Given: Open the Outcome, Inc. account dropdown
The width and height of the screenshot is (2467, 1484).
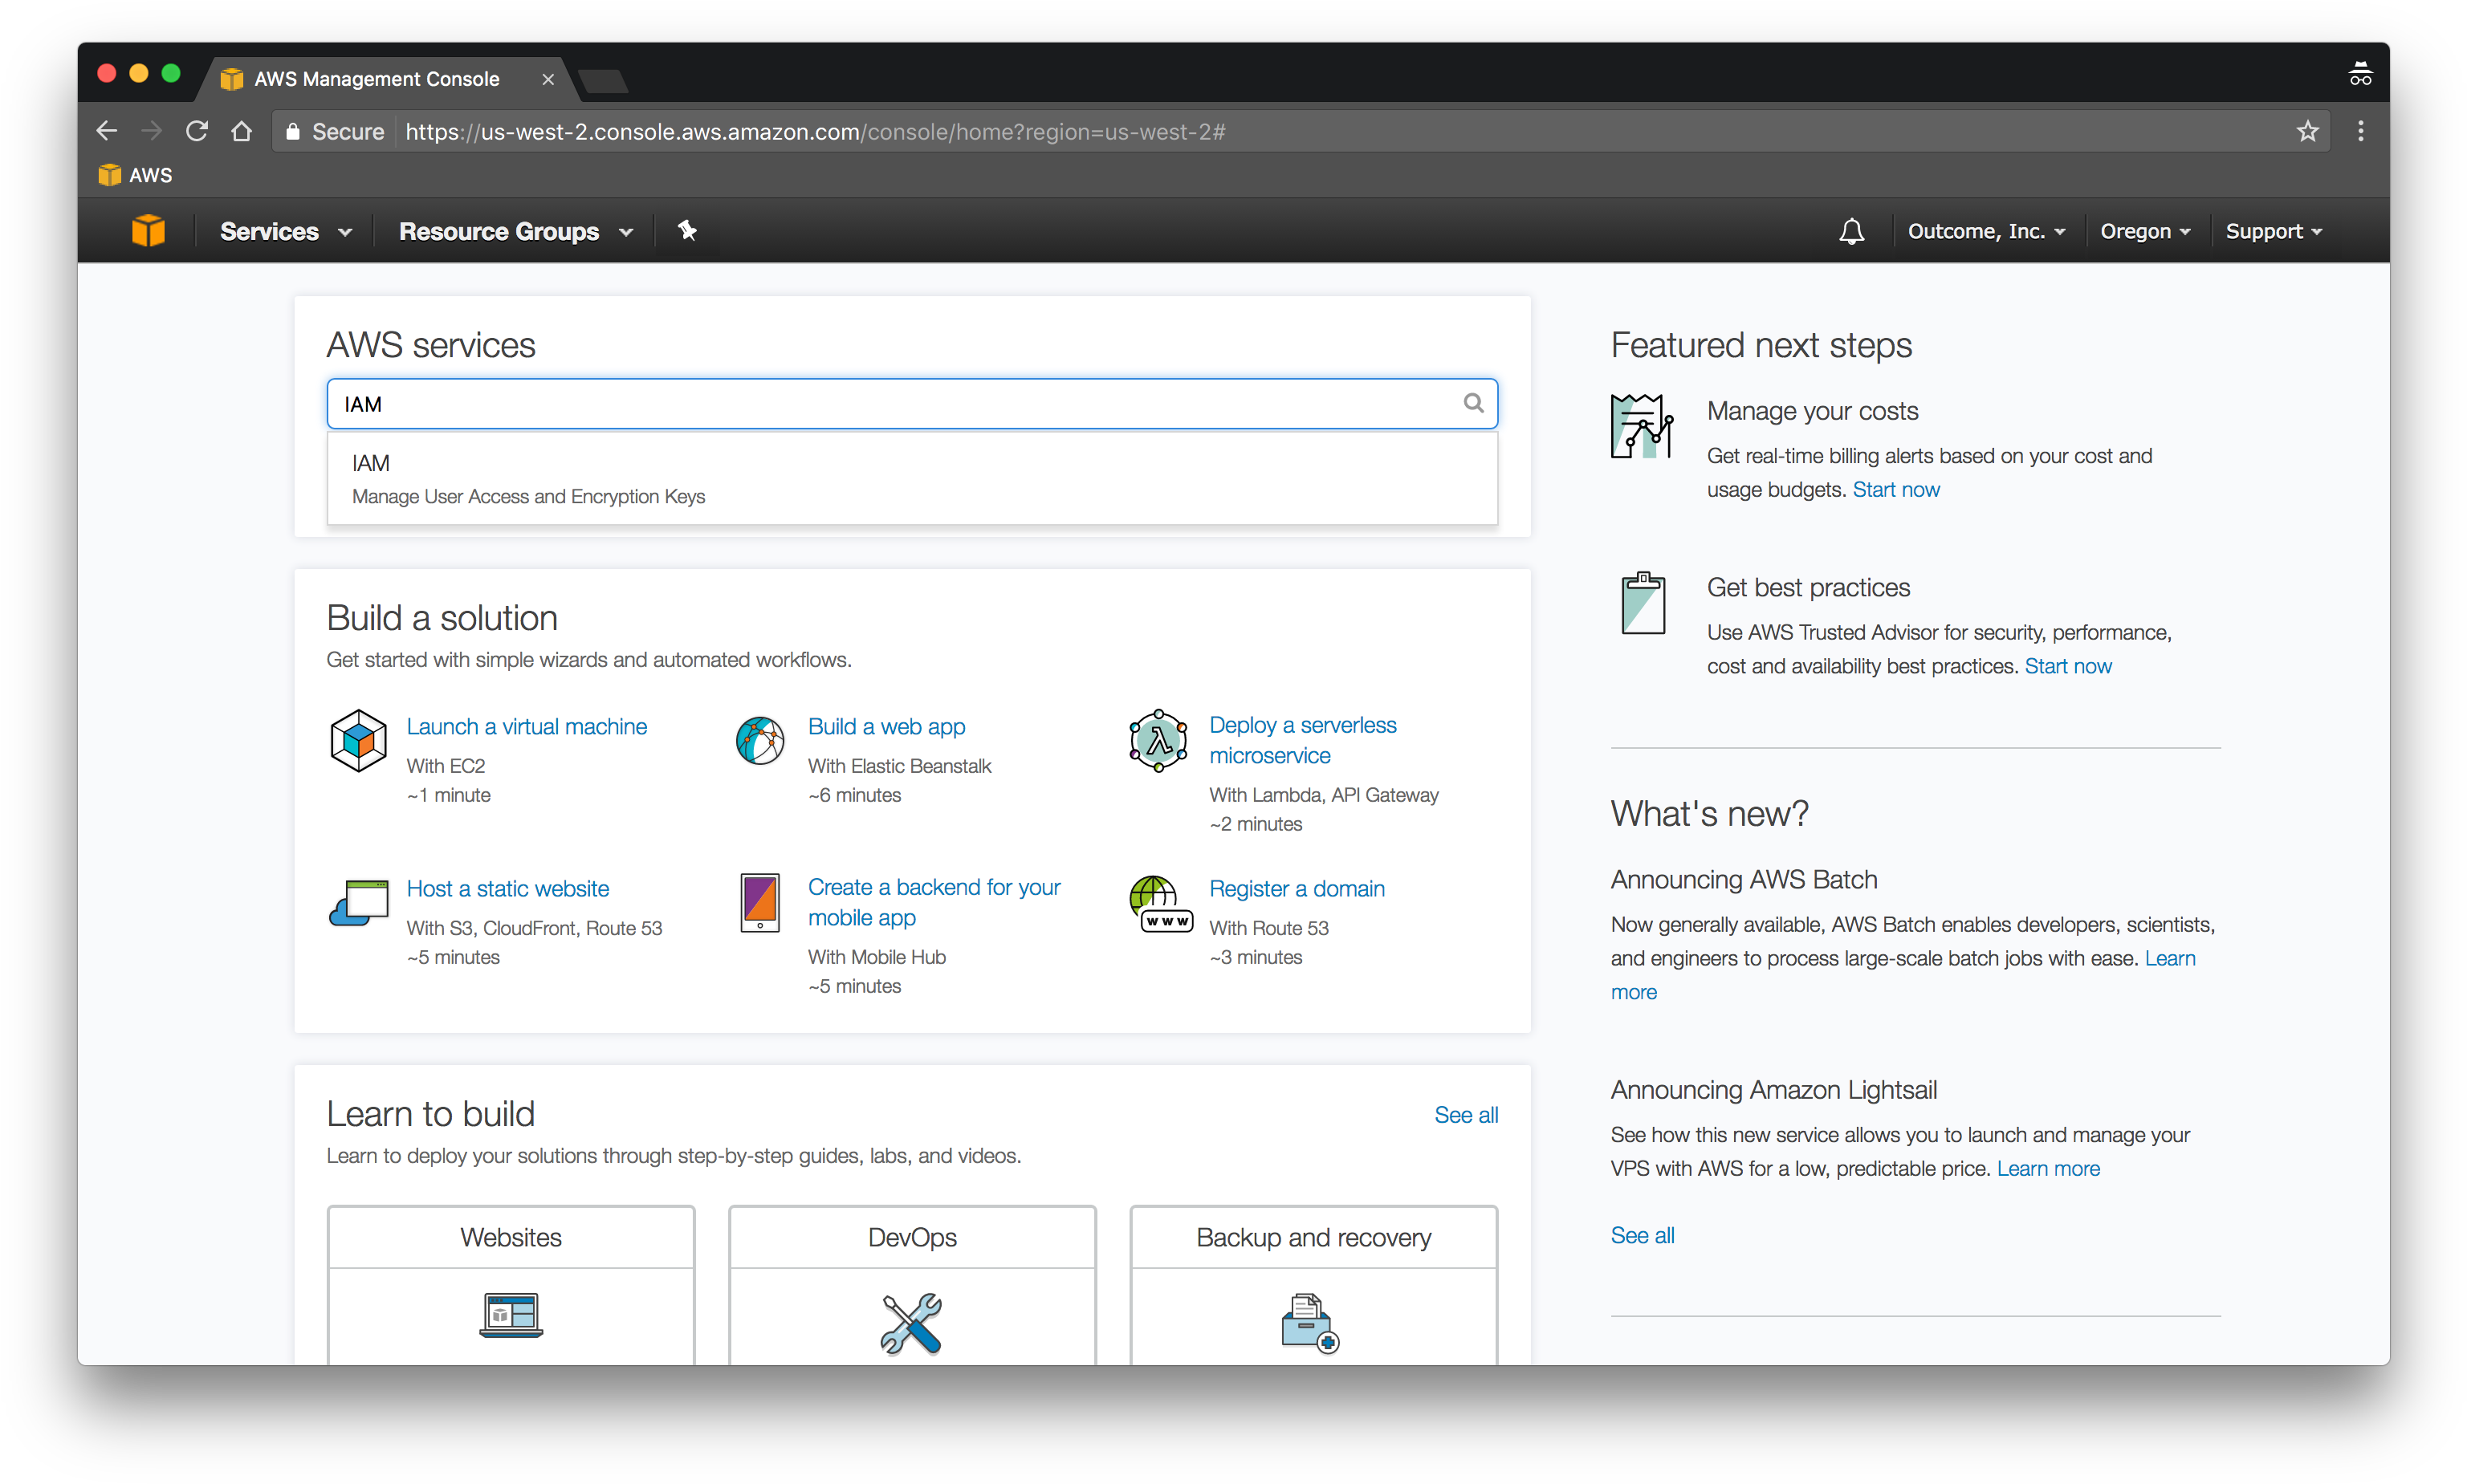Looking at the screenshot, I should (1986, 231).
